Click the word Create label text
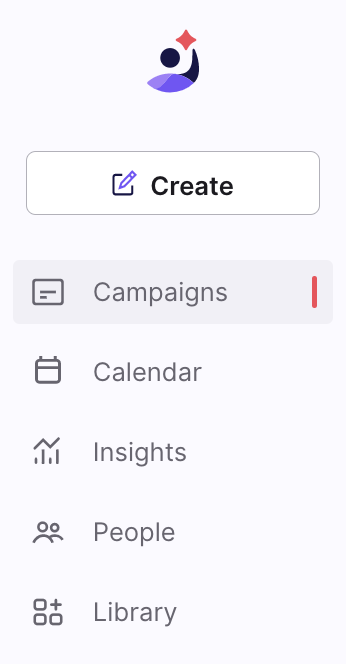Screen dimensions: 364x664 point(192,185)
